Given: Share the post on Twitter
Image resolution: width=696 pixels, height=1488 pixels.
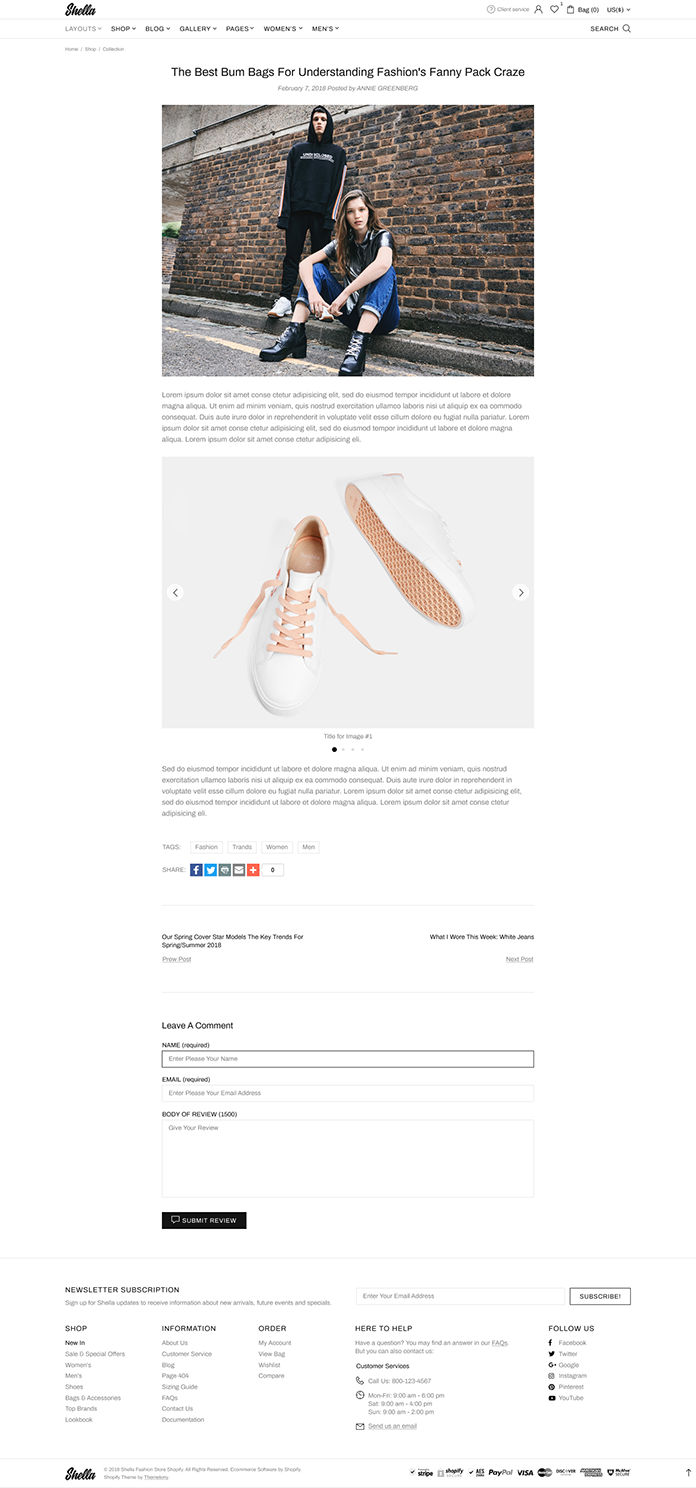Looking at the screenshot, I should (x=211, y=870).
